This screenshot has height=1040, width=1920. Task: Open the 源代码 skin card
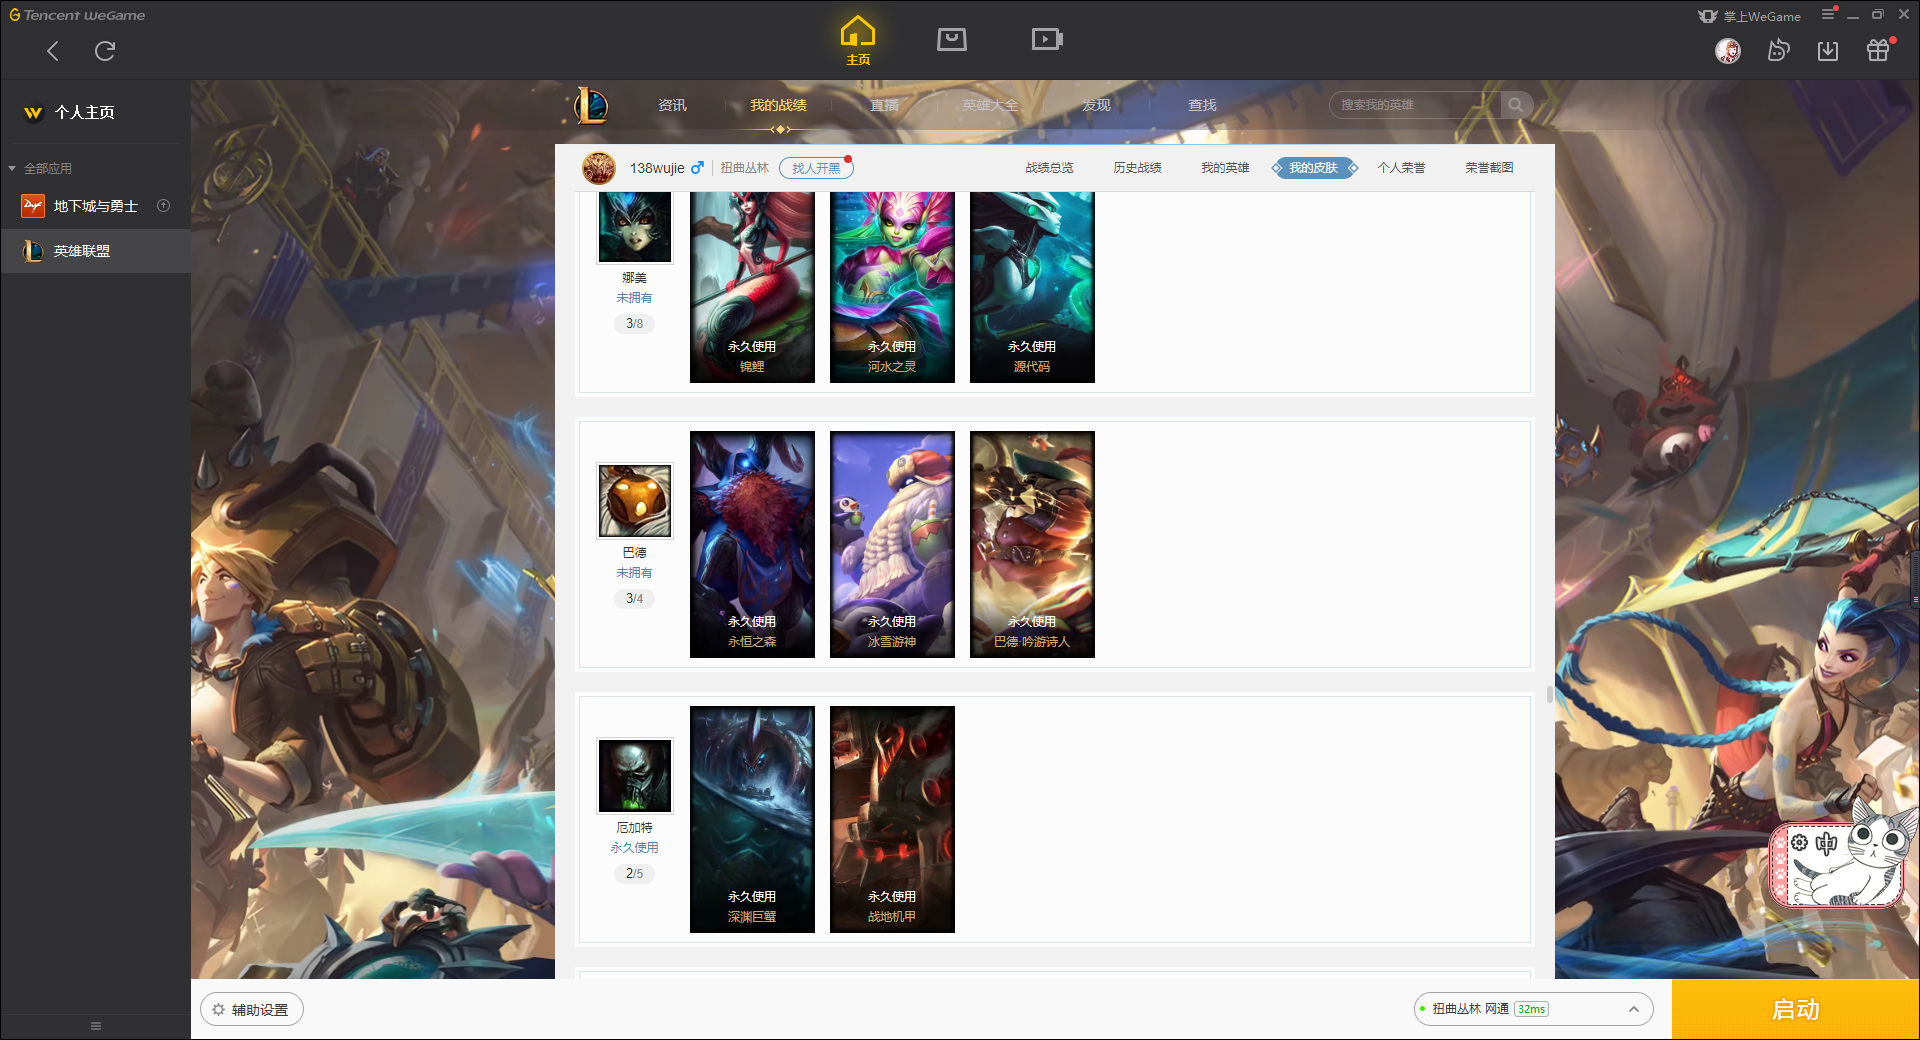pos(1032,287)
